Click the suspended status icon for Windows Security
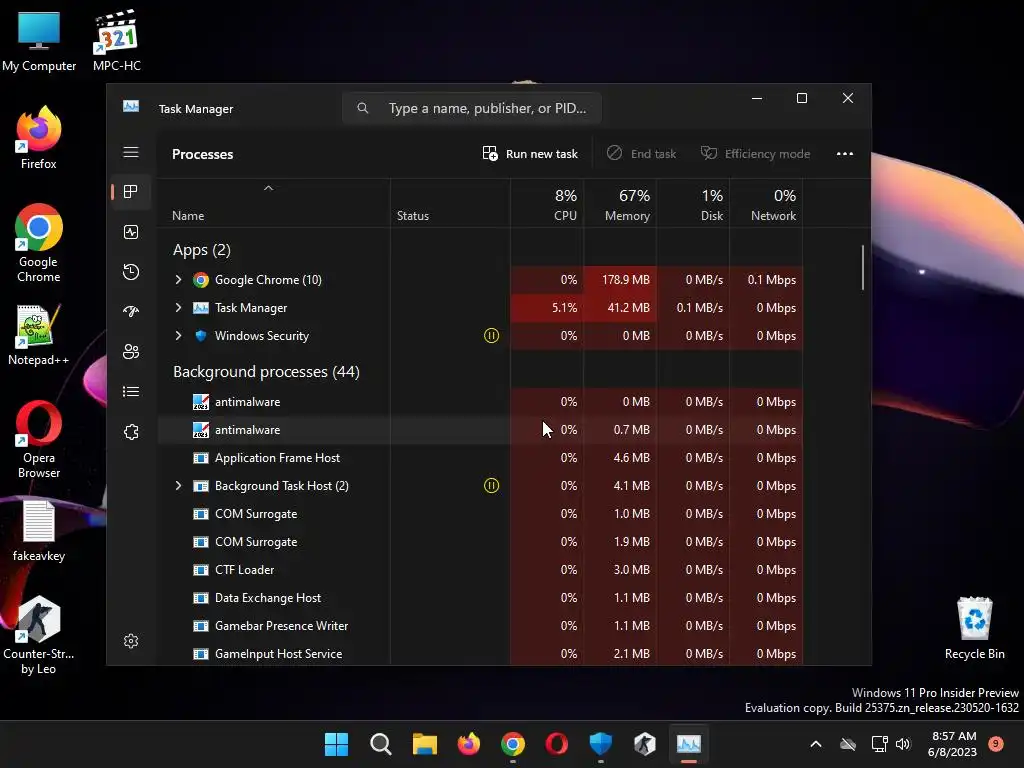 click(x=491, y=336)
